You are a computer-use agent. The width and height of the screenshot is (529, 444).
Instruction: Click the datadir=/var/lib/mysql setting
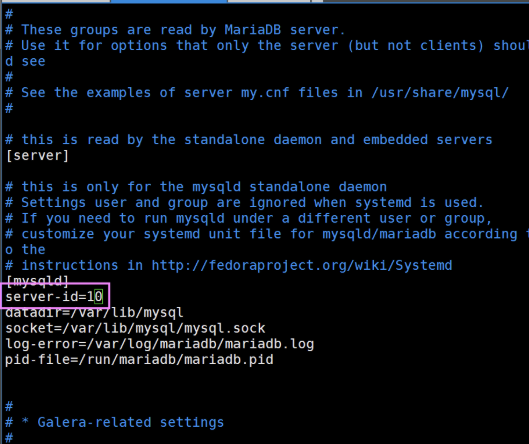pyautogui.click(x=94, y=312)
